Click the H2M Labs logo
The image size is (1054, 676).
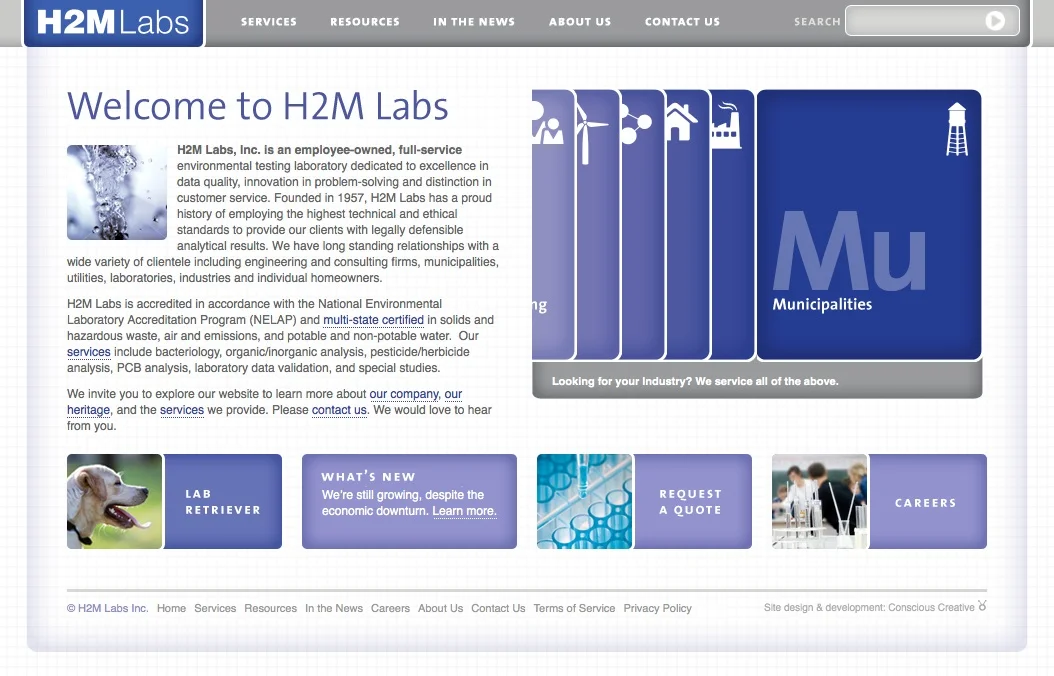point(114,22)
